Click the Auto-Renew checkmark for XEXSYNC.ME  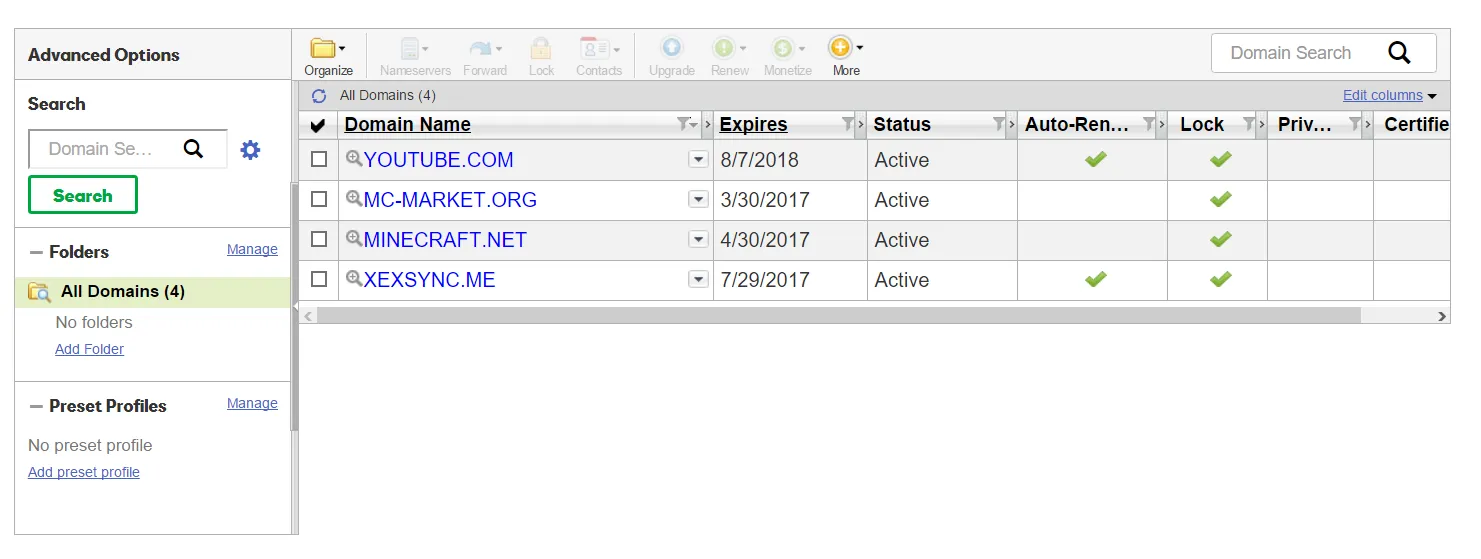pos(1096,279)
